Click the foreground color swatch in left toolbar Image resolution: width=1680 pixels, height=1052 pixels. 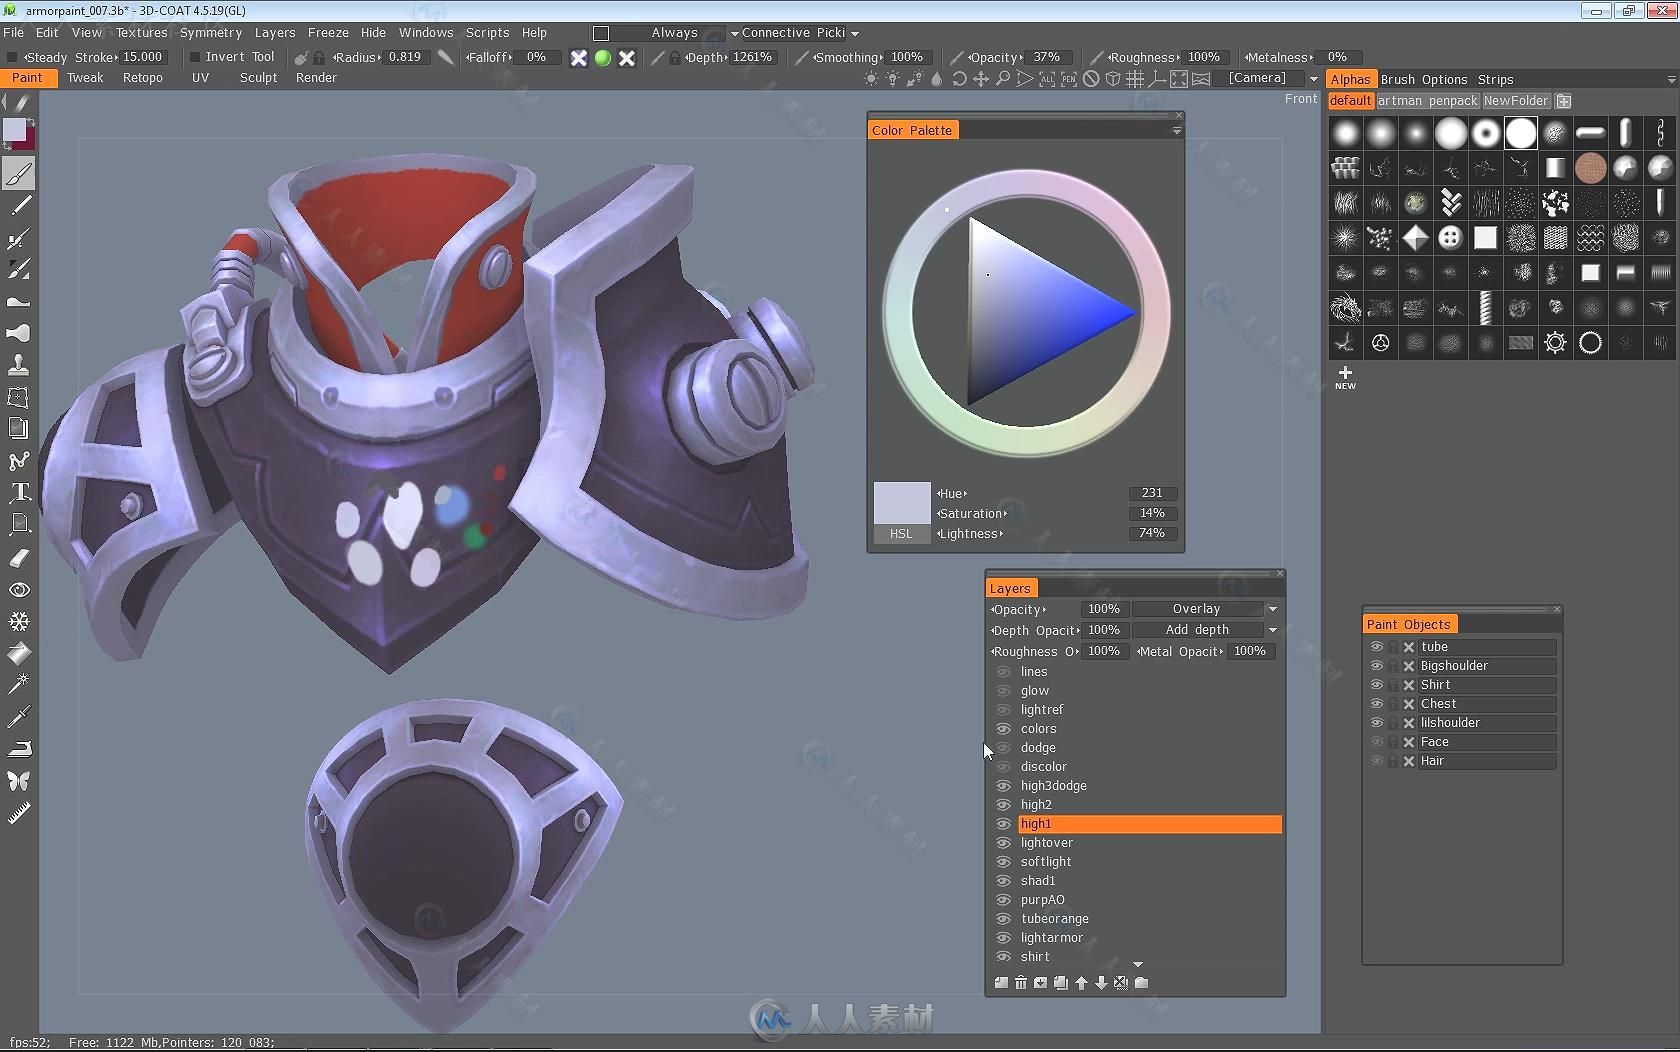[x=14, y=130]
